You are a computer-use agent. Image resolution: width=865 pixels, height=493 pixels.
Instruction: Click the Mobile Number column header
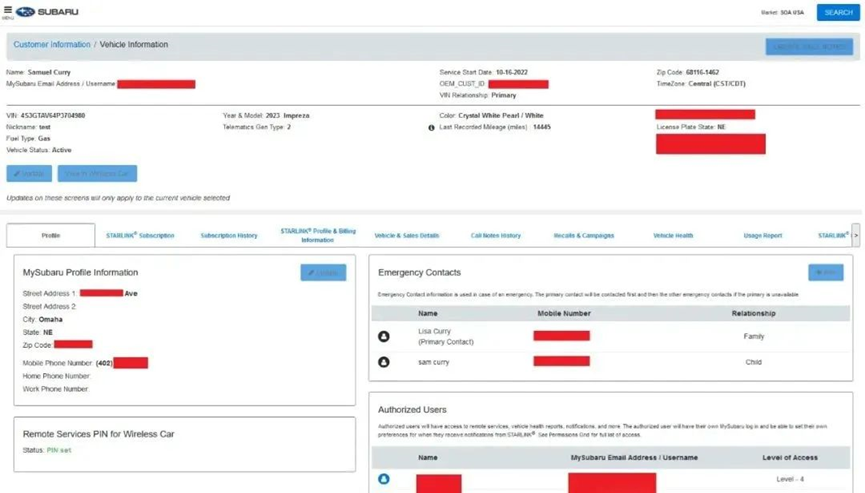564,313
